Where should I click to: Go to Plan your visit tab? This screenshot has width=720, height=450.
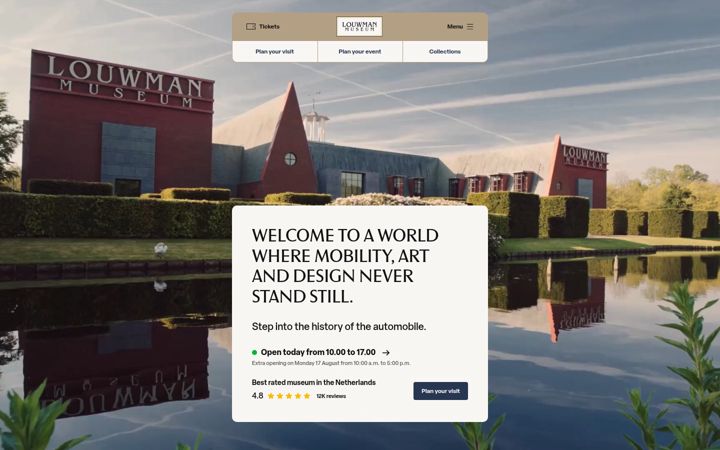coord(275,51)
